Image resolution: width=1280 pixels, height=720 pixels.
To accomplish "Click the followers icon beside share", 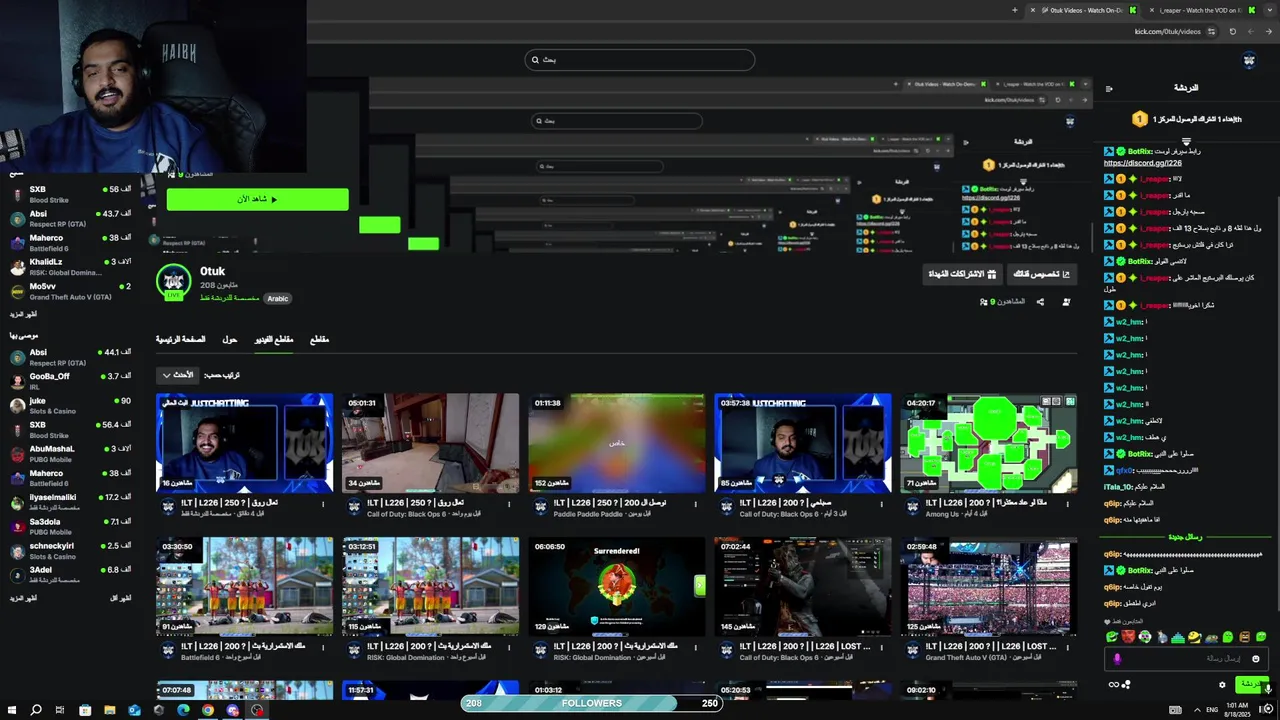I will coord(1066,301).
